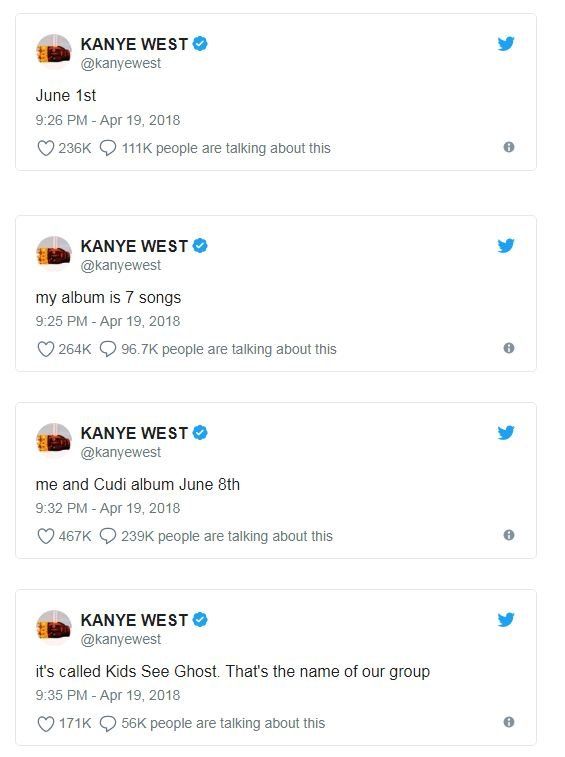Open info icon on "my album is 7 songs" tweet

tap(508, 348)
